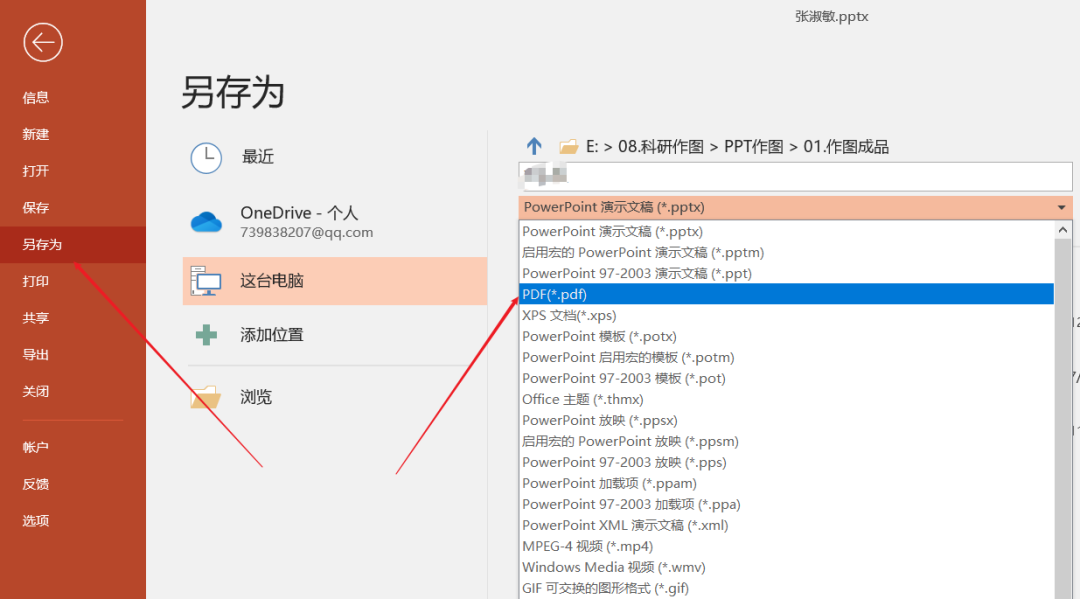The image size is (1080, 599).
Task: Select PowerPoint 97-2003 模板 (*.pot)
Action: coord(786,378)
